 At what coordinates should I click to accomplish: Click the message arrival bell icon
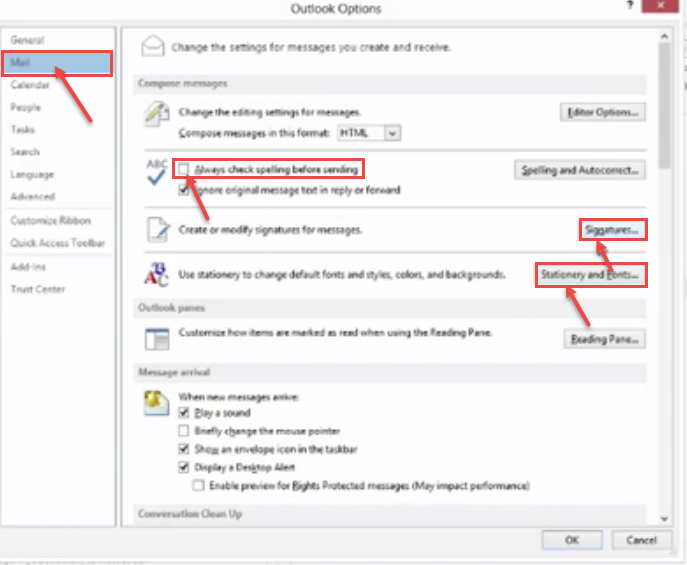tap(156, 403)
